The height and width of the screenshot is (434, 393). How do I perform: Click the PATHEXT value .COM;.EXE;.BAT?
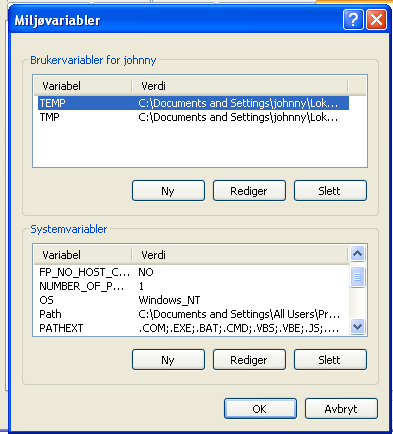239,328
